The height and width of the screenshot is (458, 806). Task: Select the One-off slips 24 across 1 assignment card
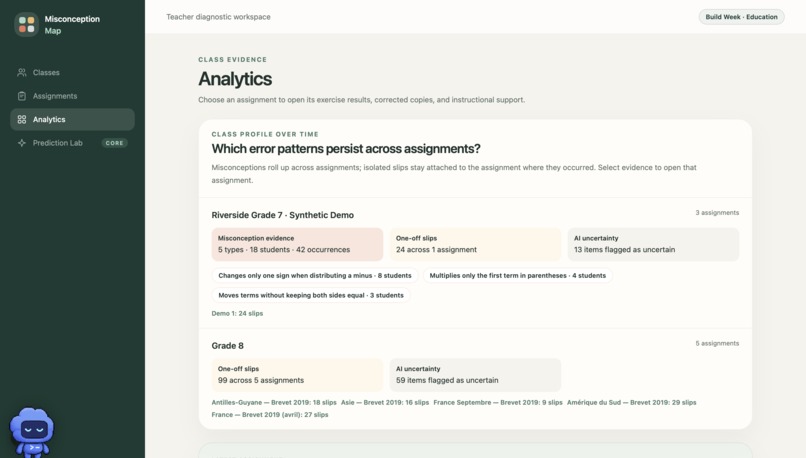click(475, 244)
